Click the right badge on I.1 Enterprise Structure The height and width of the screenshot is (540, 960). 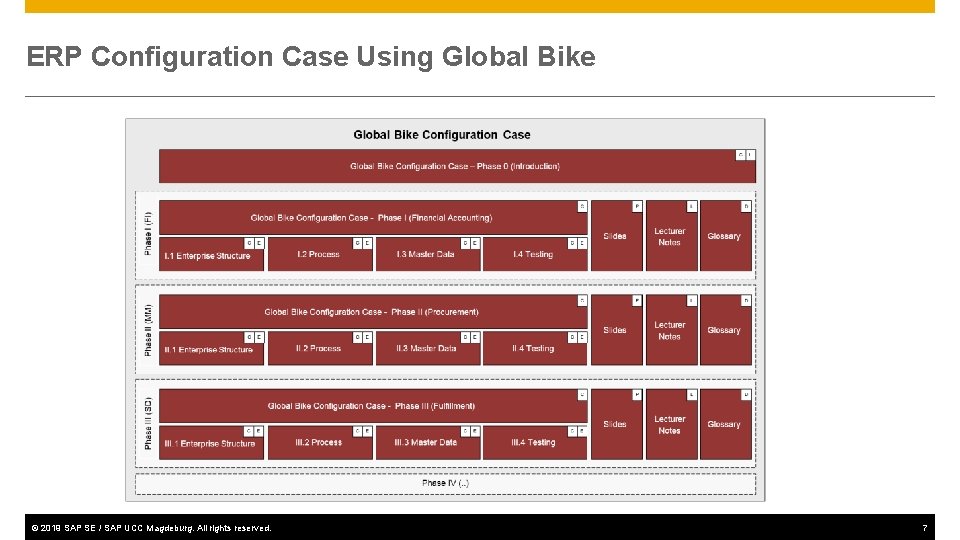coord(259,243)
